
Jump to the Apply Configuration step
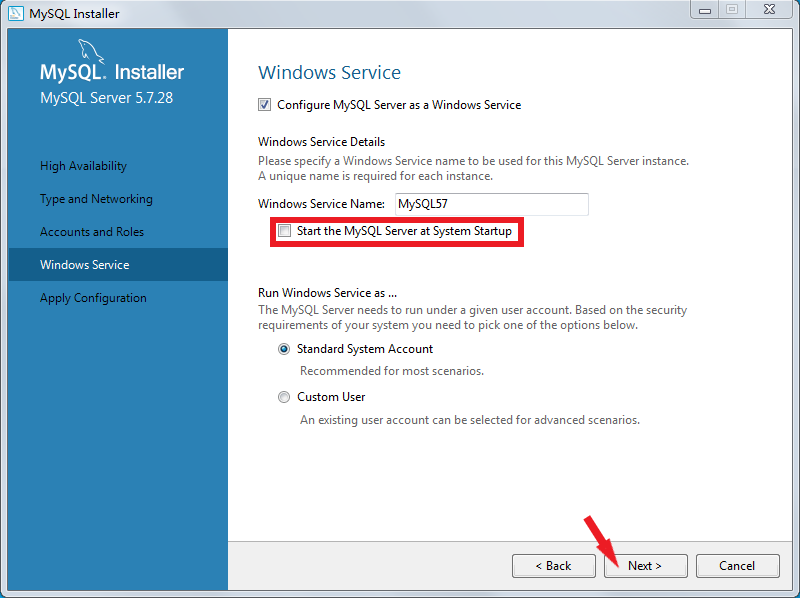93,298
